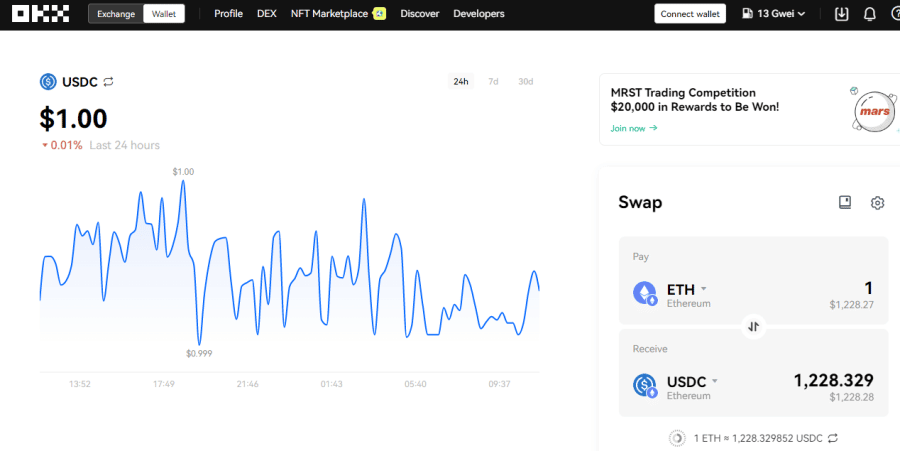This screenshot has width=900, height=451.
Task: Open the ETH token selector dropdown
Action: pyautogui.click(x=686, y=289)
